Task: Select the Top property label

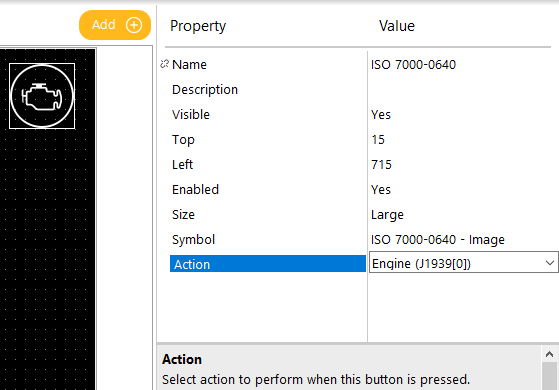Action: coord(183,139)
